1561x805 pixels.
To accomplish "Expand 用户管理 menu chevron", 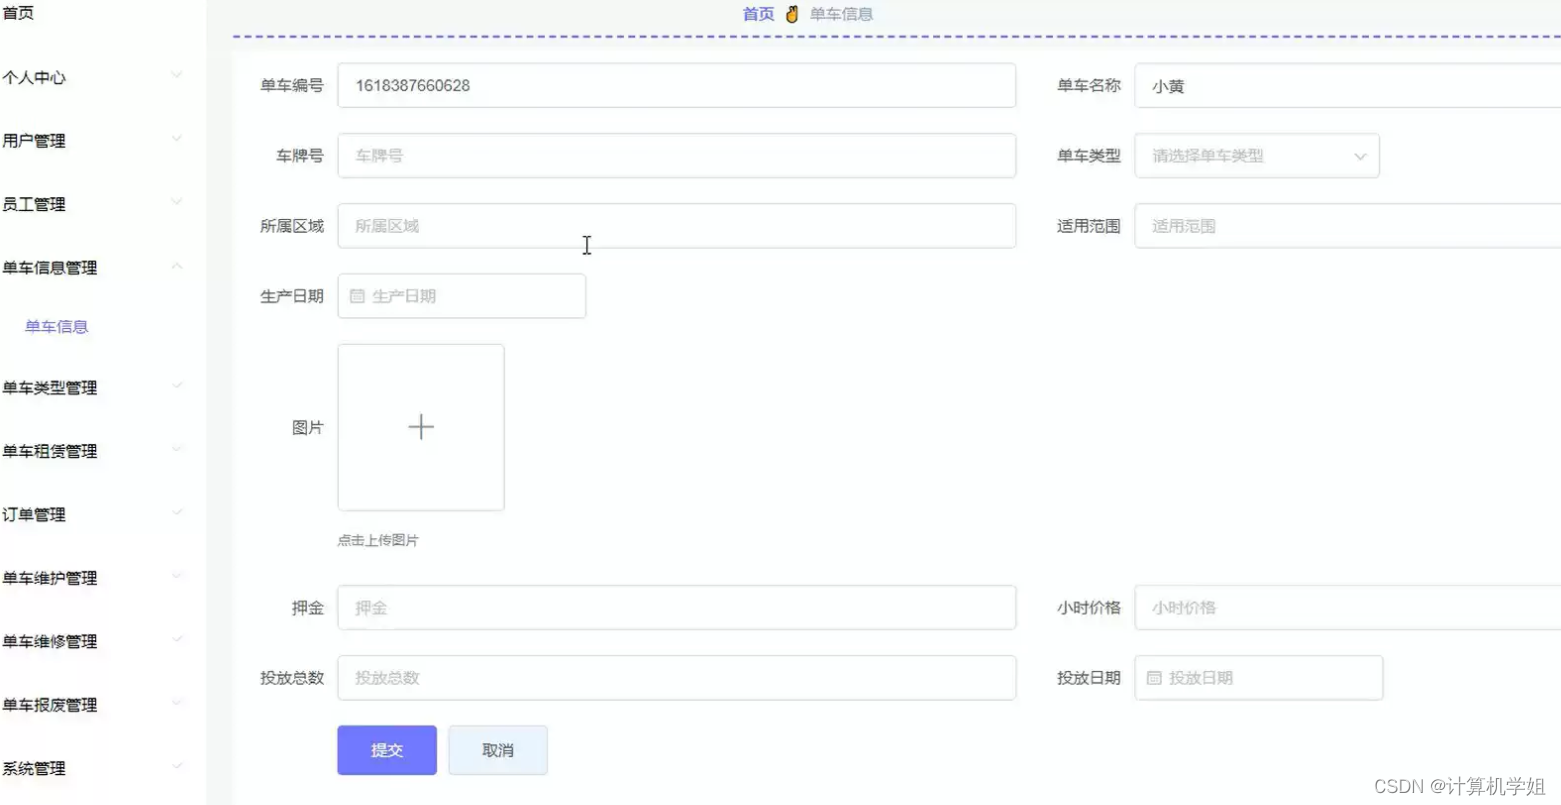I will pos(177,138).
